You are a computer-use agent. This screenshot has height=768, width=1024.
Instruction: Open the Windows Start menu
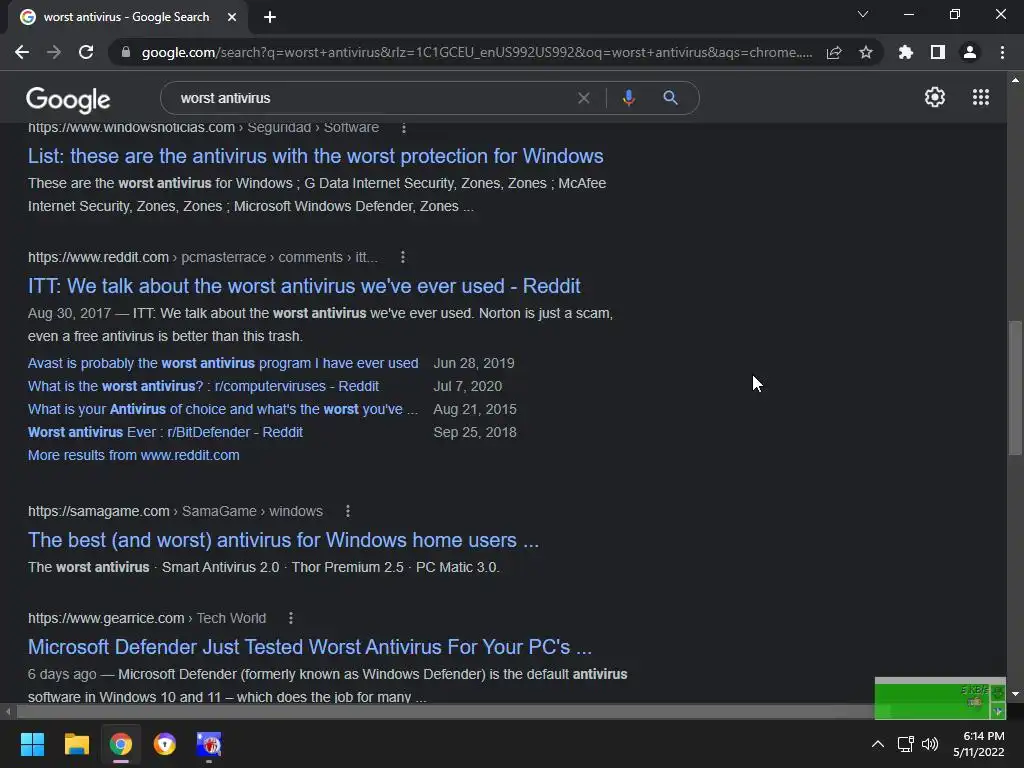click(x=32, y=744)
